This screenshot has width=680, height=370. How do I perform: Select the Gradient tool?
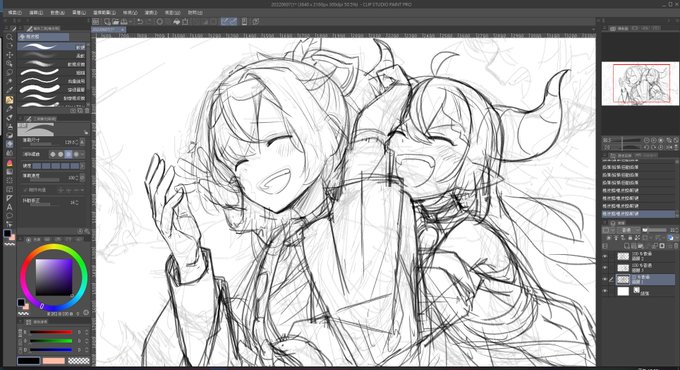click(x=10, y=172)
